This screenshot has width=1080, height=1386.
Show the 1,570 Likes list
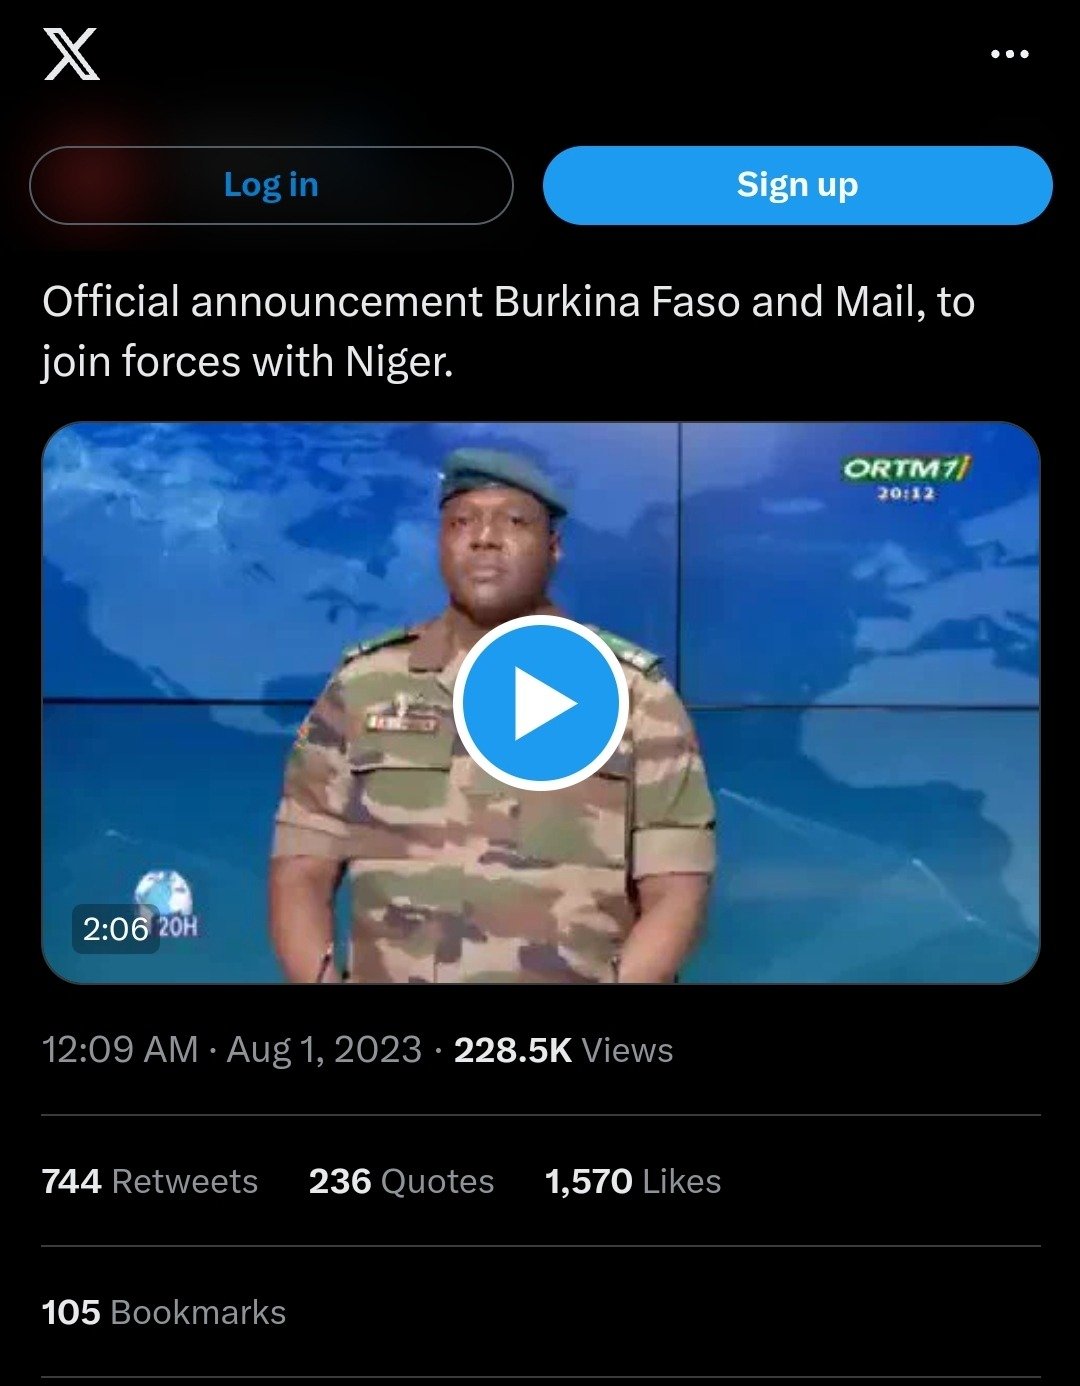[x=632, y=1181]
